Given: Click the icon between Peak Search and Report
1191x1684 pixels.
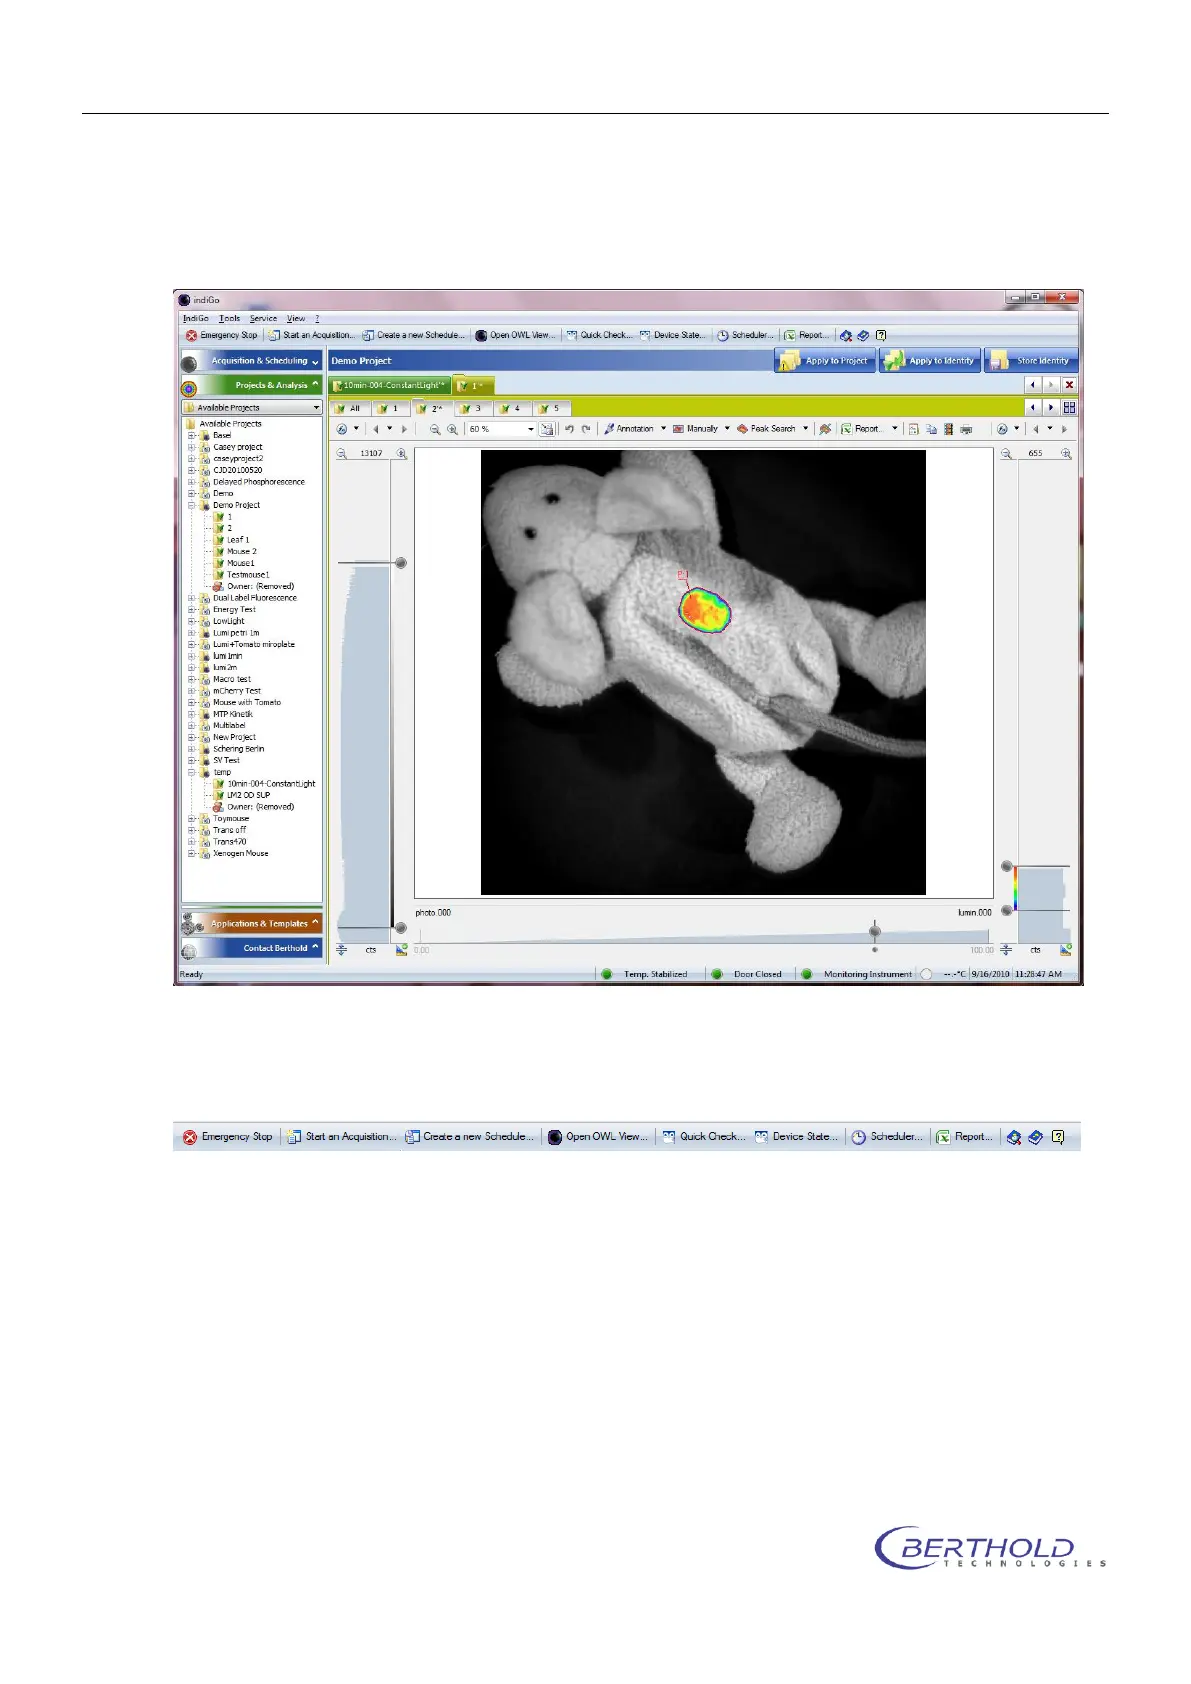Looking at the screenshot, I should click(825, 429).
